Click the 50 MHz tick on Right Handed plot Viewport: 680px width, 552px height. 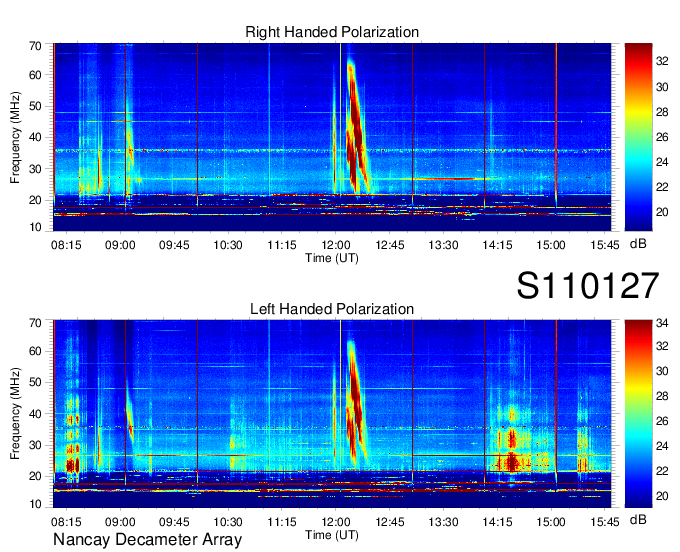(35, 106)
